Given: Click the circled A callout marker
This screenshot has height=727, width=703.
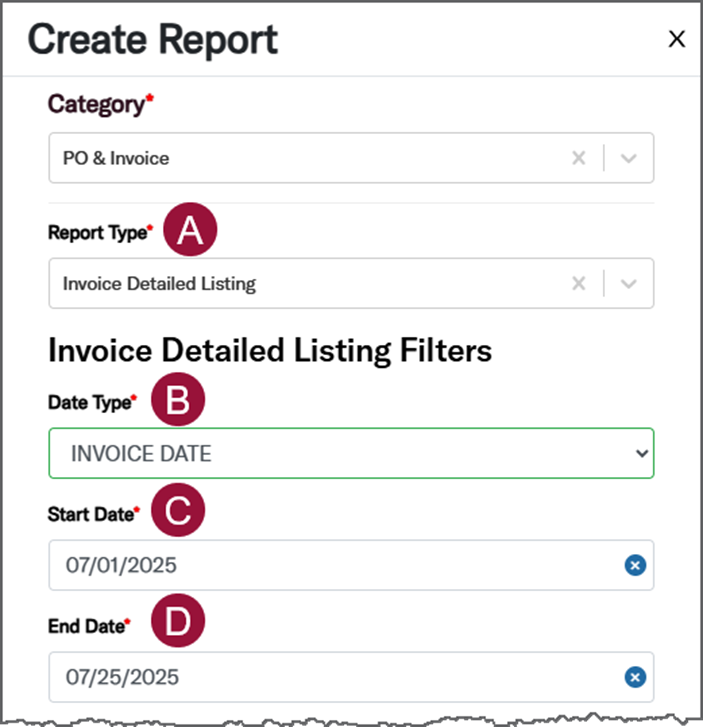Looking at the screenshot, I should click(190, 232).
